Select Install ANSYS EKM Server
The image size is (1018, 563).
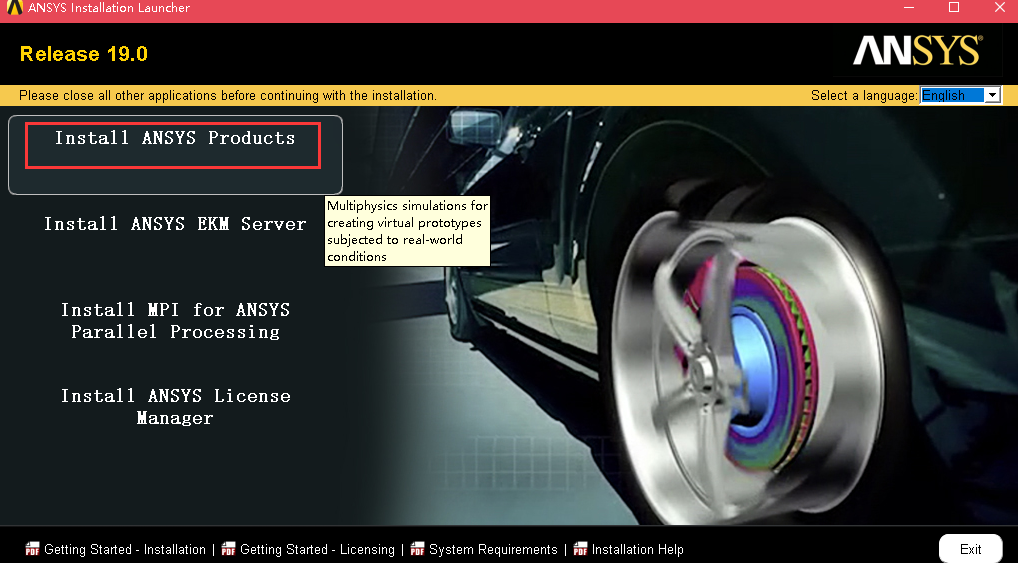click(x=175, y=224)
